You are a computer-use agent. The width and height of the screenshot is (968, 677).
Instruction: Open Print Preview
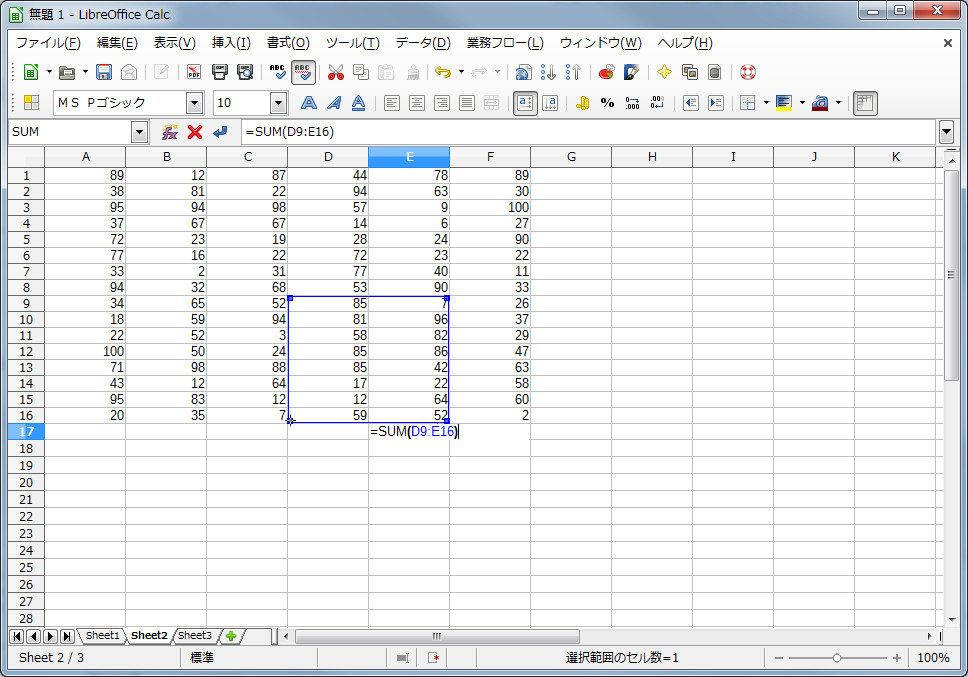(x=245, y=72)
